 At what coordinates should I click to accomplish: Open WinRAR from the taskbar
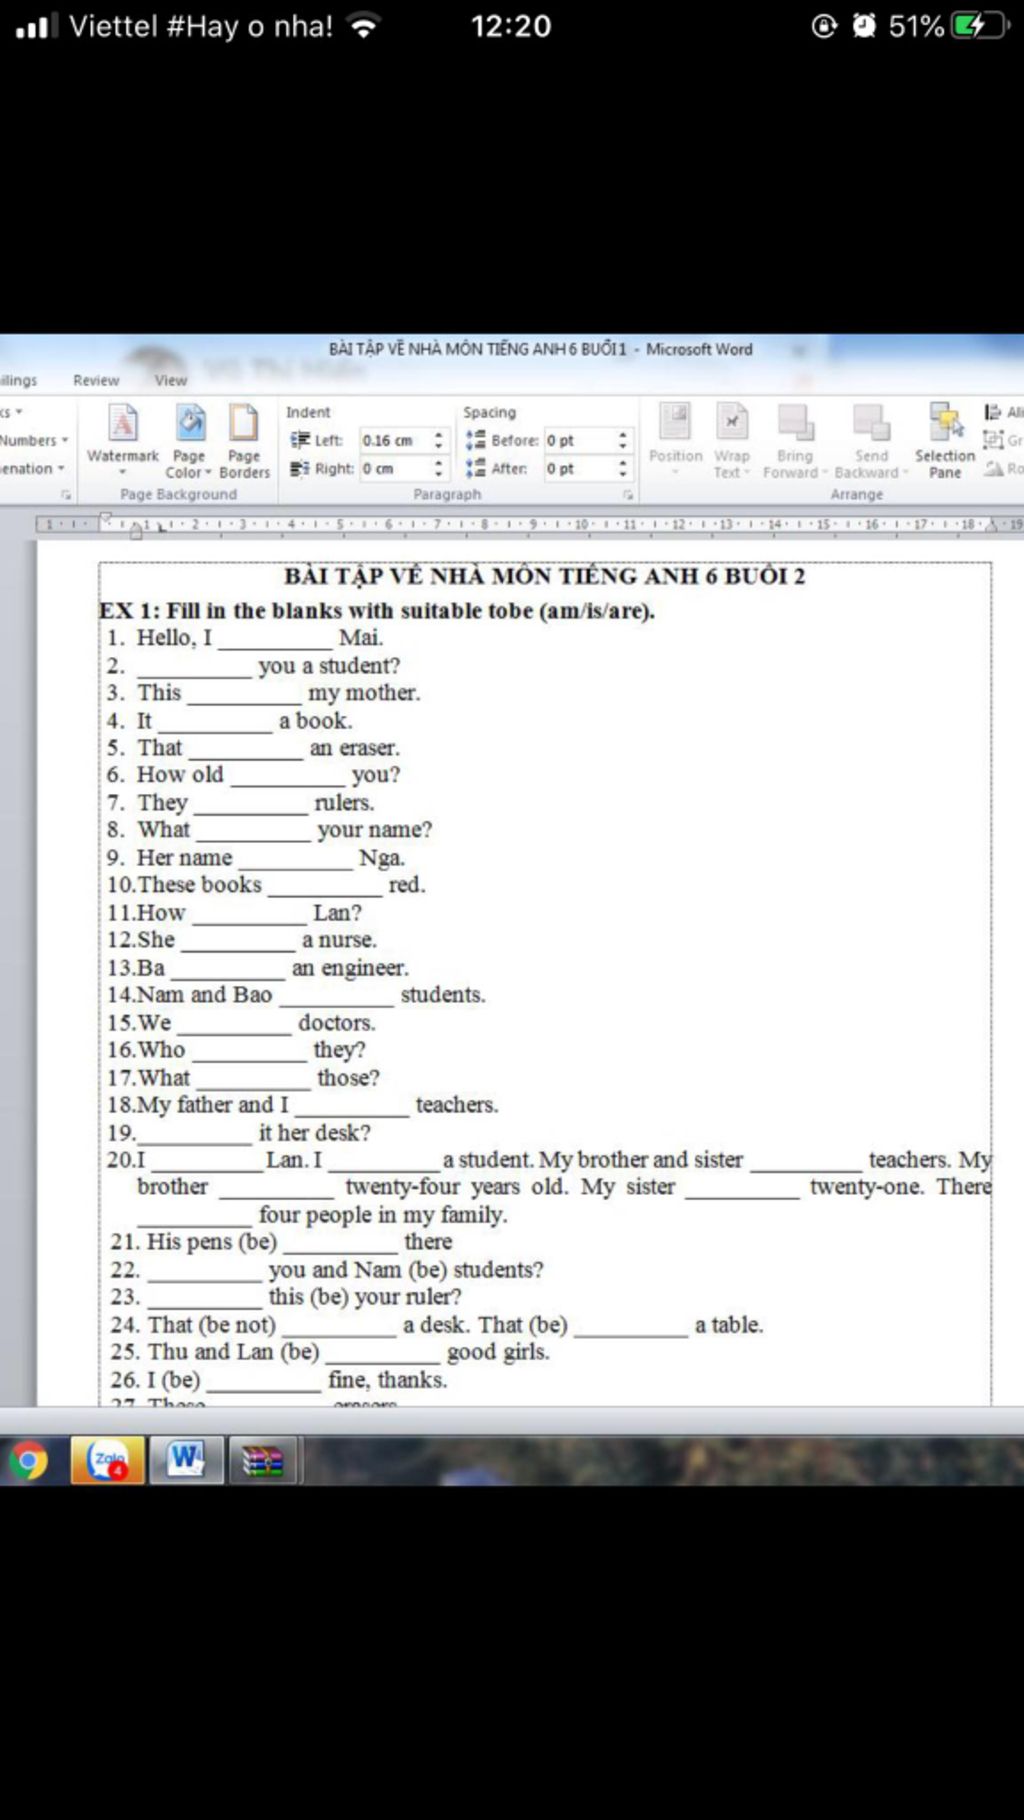coord(263,1461)
